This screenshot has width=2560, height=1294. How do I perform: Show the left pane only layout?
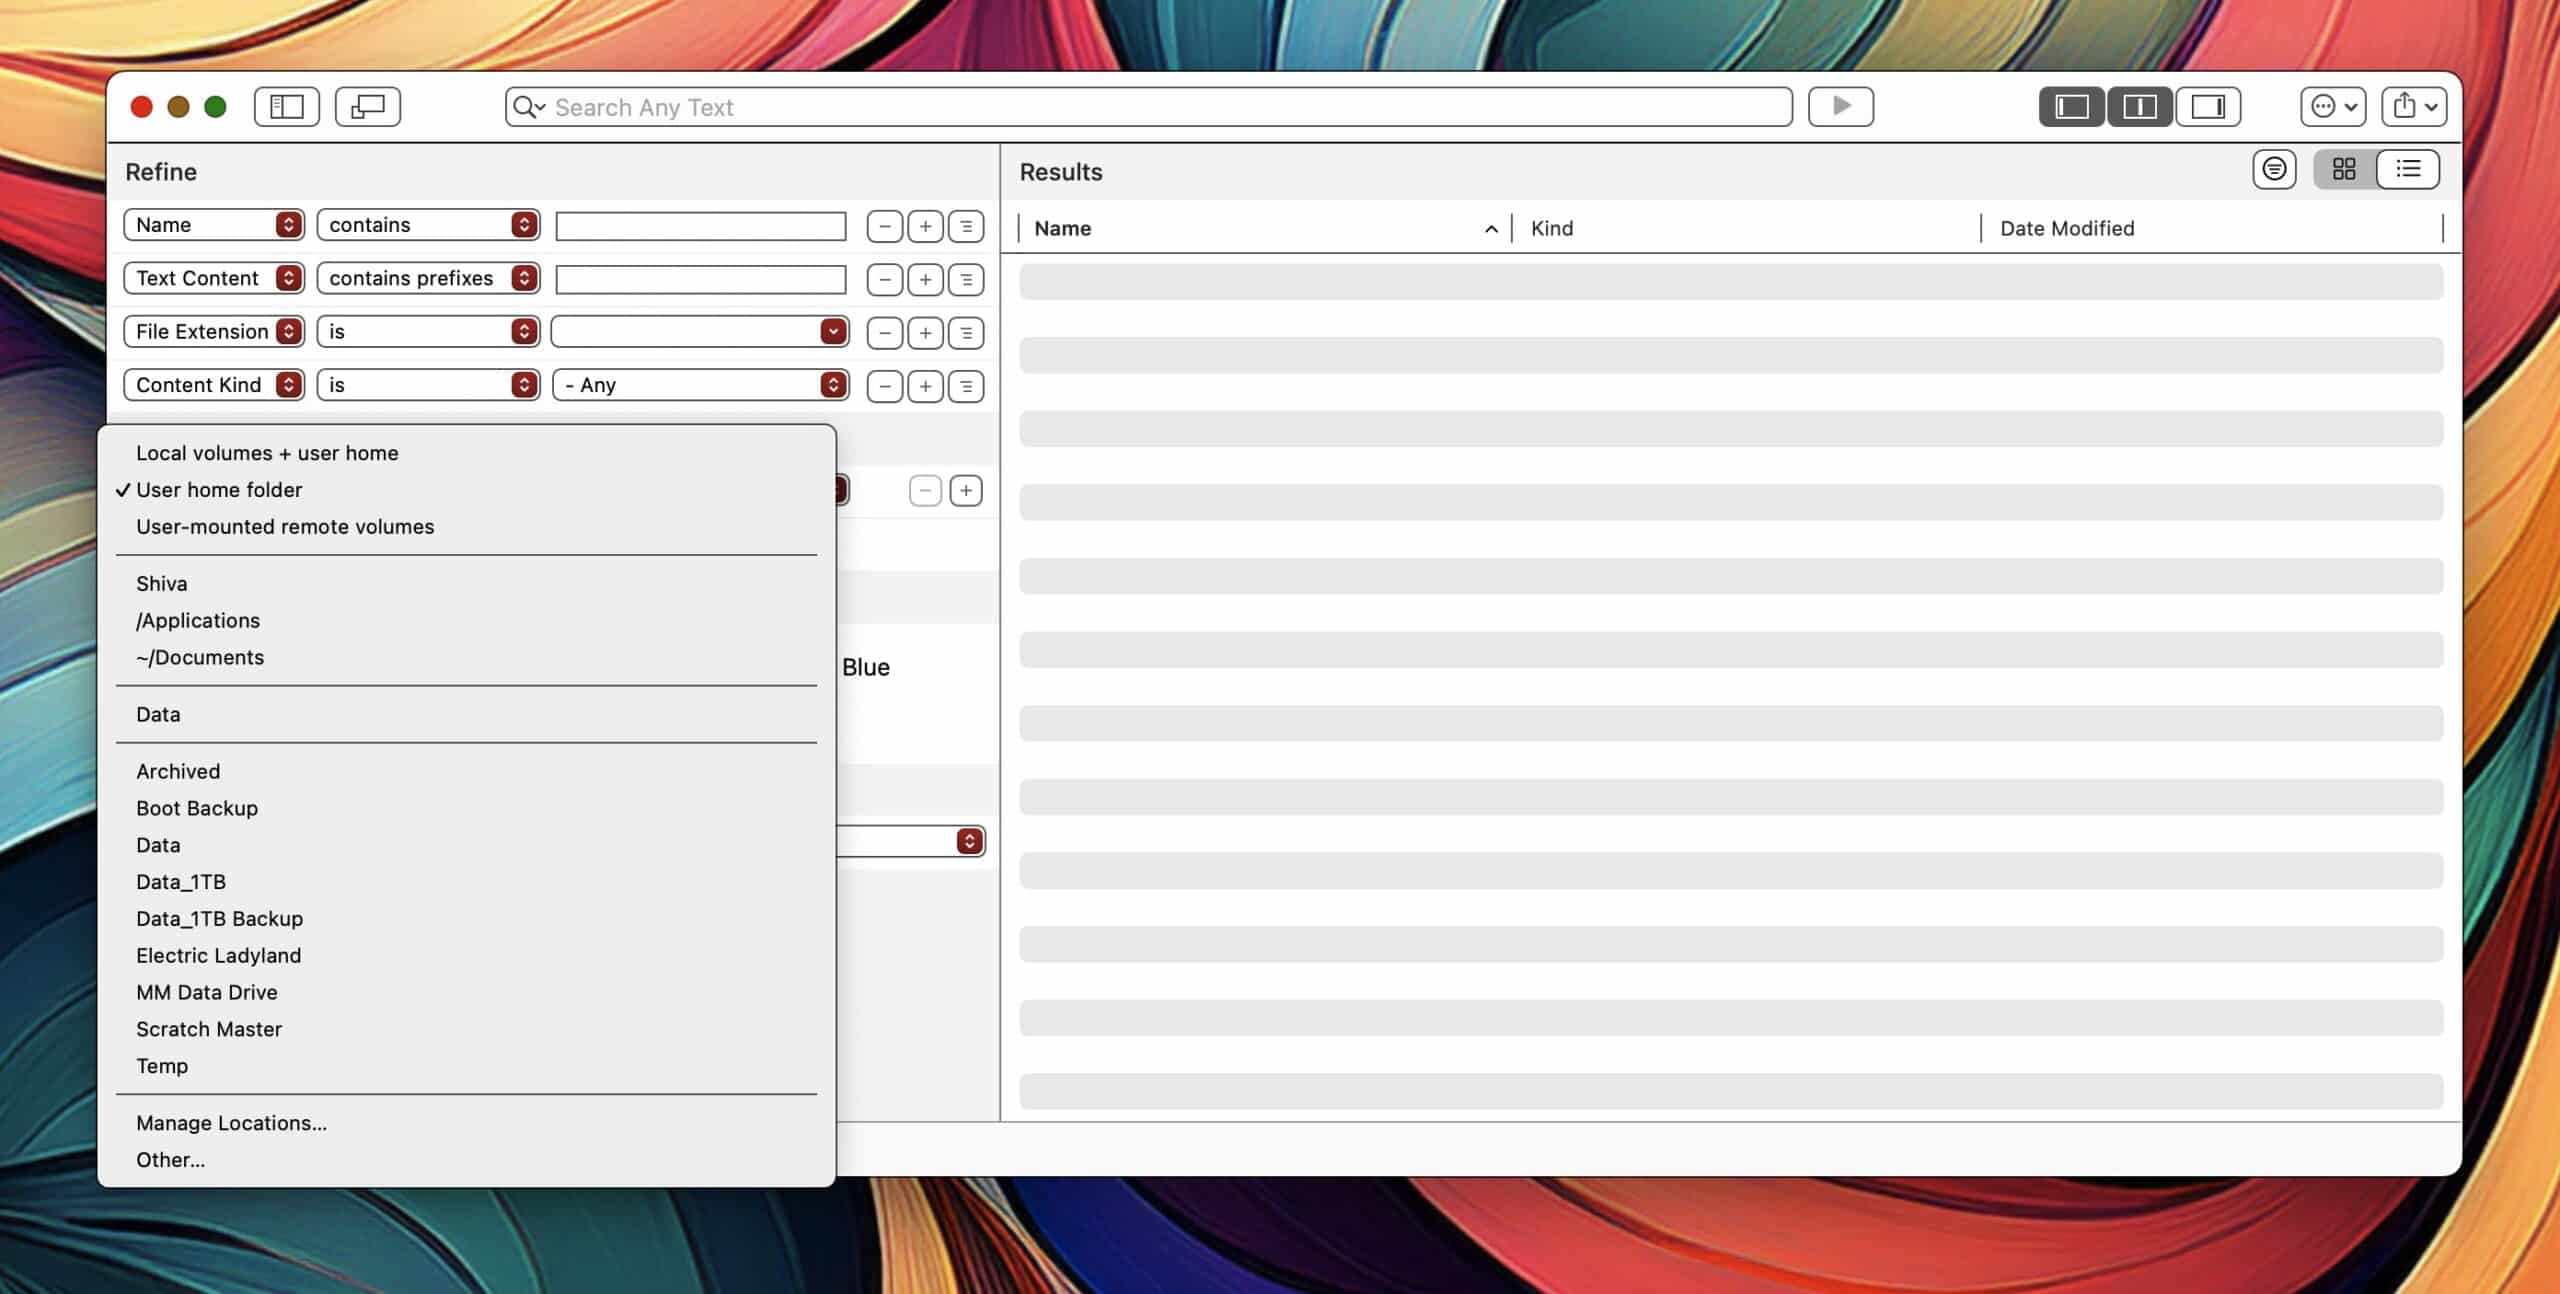point(2072,107)
